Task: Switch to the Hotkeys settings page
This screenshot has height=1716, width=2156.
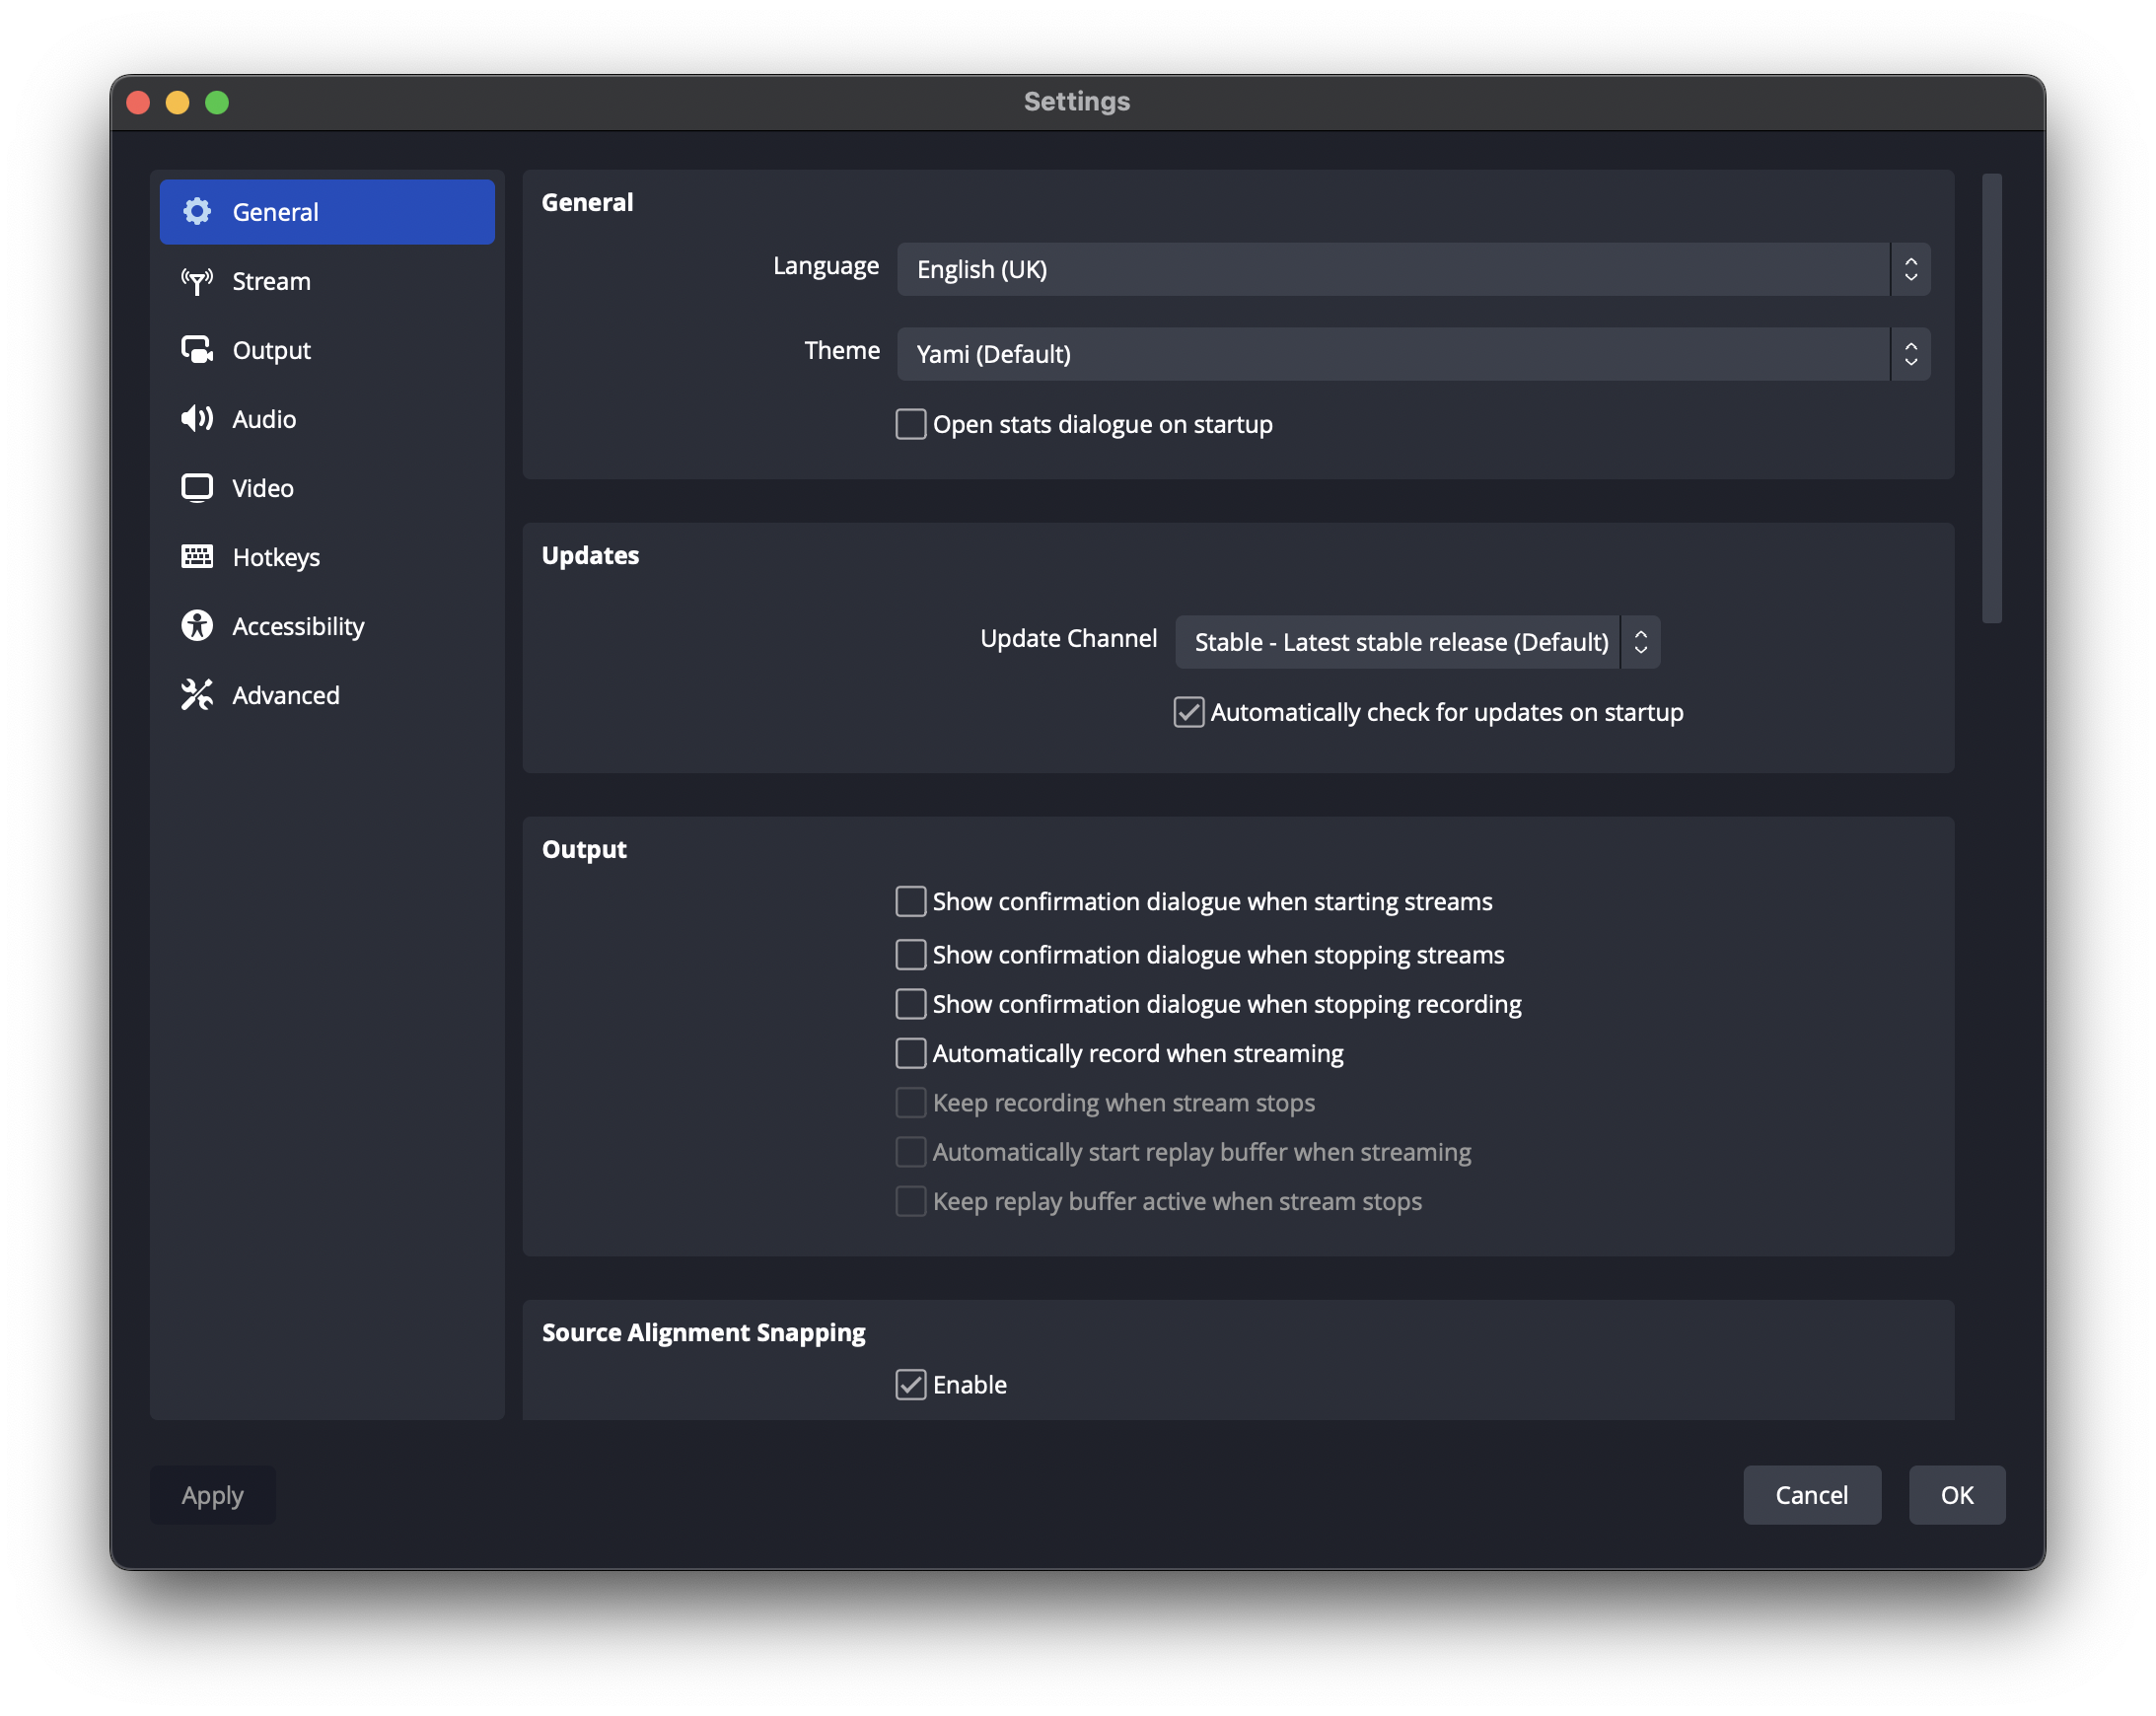Action: pos(276,557)
